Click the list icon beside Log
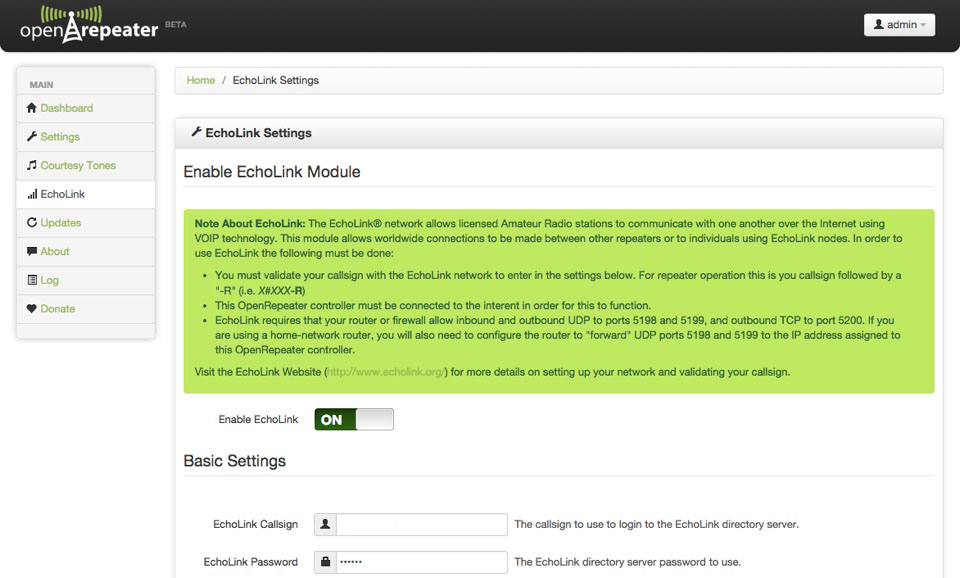This screenshot has height=578, width=960. tap(32, 280)
